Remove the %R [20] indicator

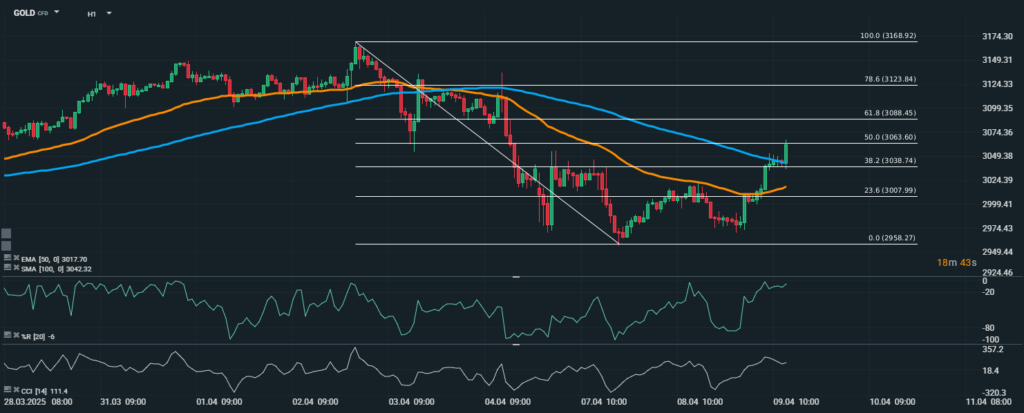click(16, 335)
